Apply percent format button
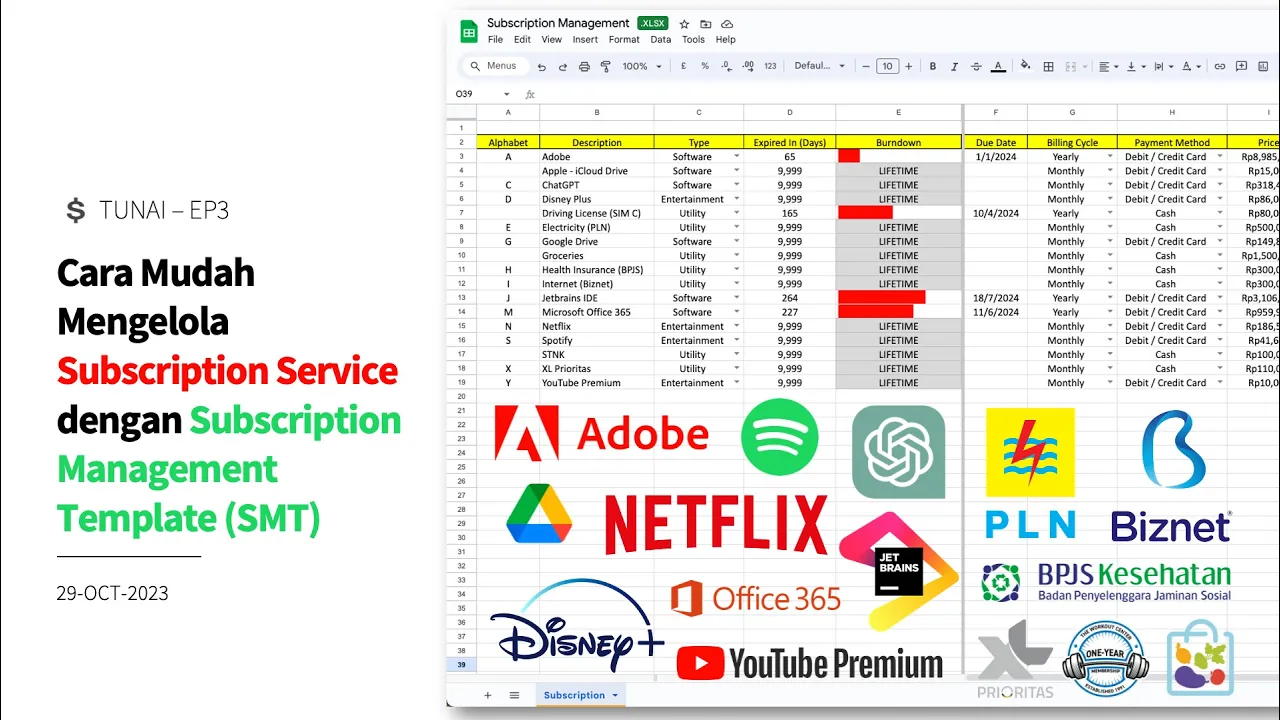This screenshot has width=1280, height=720. [x=705, y=66]
